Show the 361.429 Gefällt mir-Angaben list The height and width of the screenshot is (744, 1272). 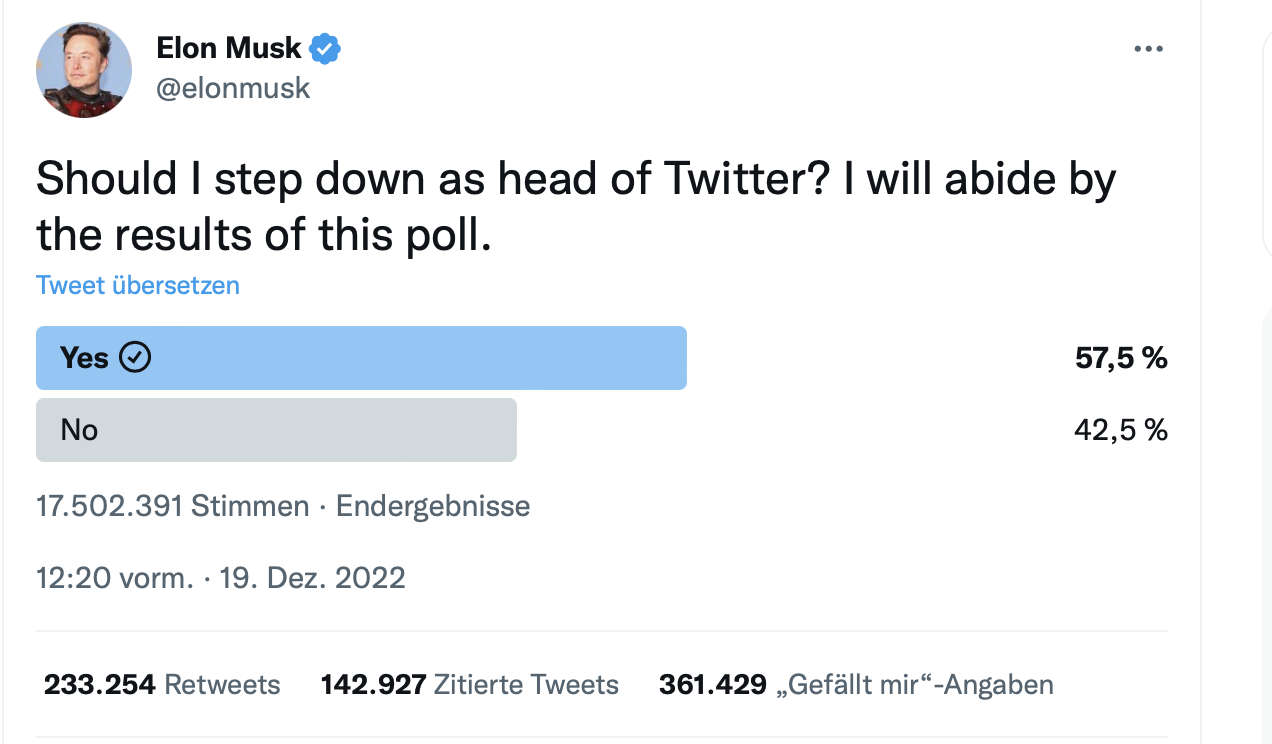pyautogui.click(x=856, y=685)
